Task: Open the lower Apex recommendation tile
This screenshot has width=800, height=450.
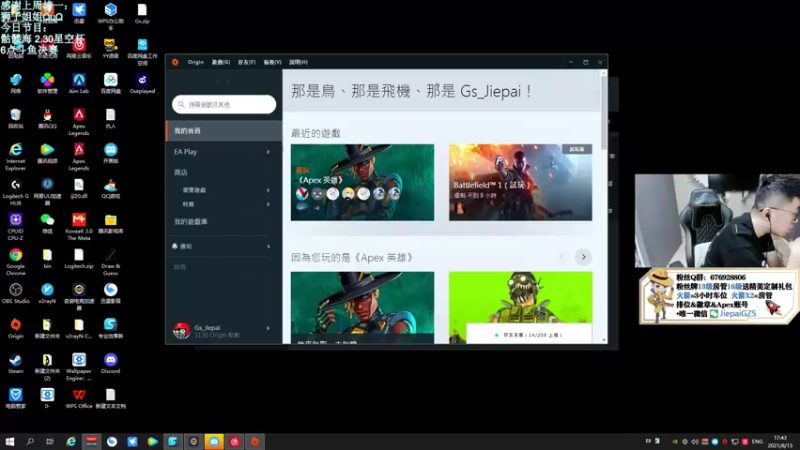Action: pyautogui.click(x=362, y=307)
